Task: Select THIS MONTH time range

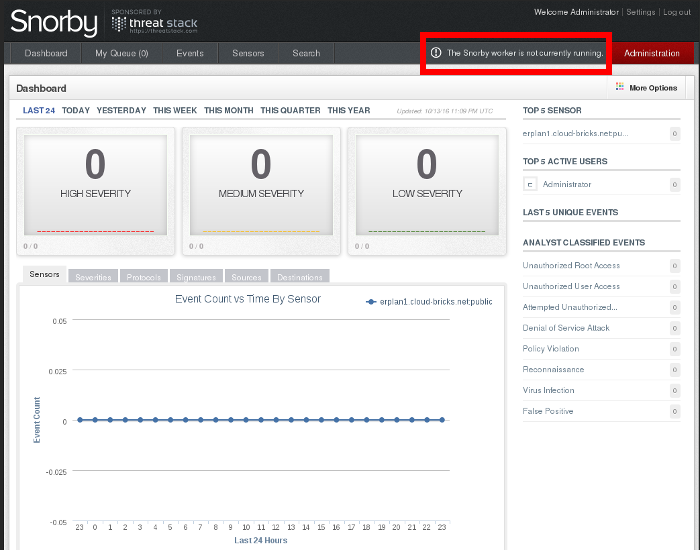Action: (229, 110)
